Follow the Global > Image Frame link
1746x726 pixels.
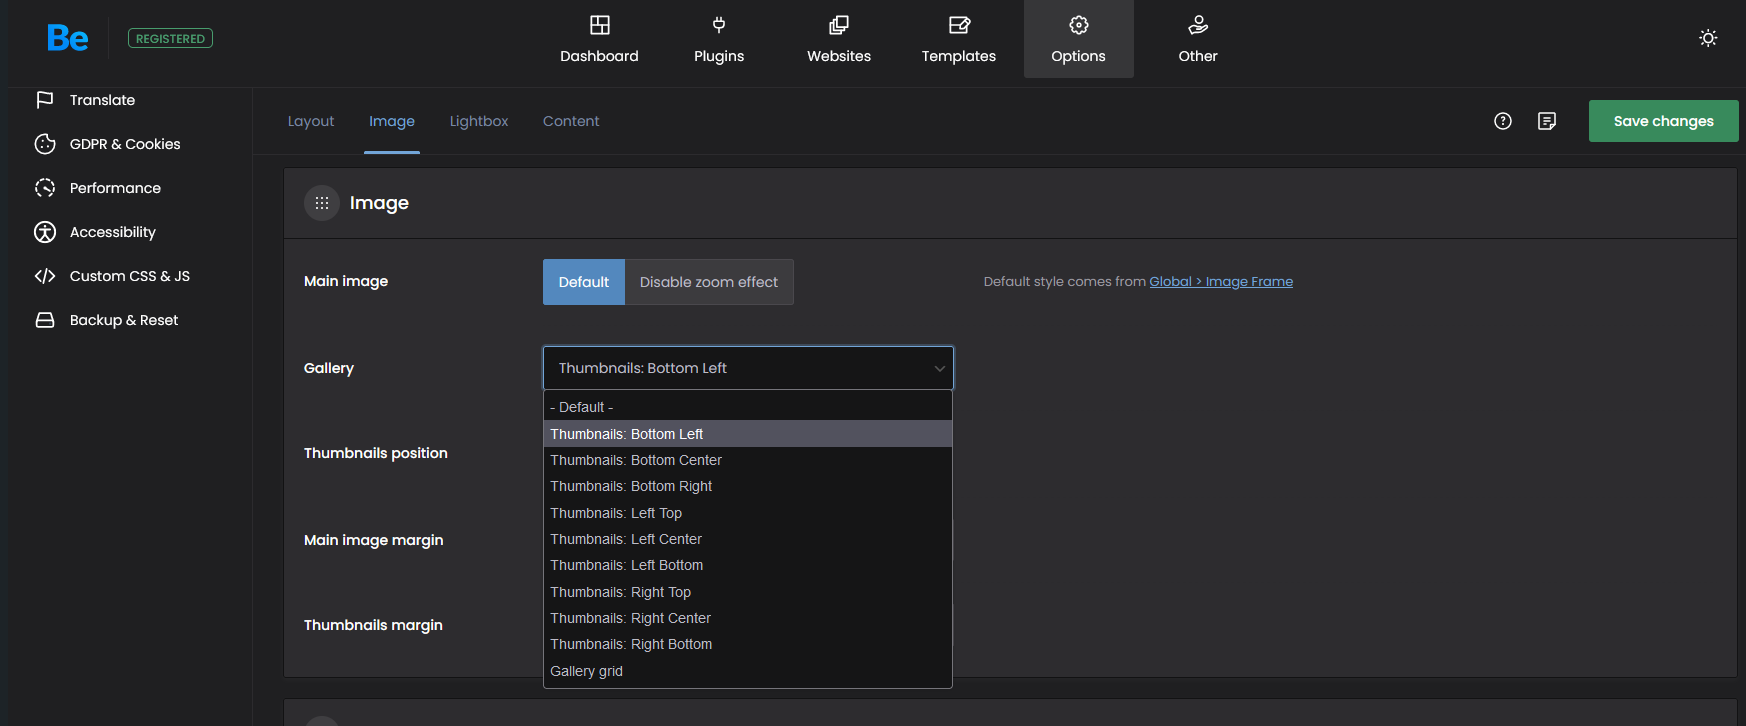1221,281
